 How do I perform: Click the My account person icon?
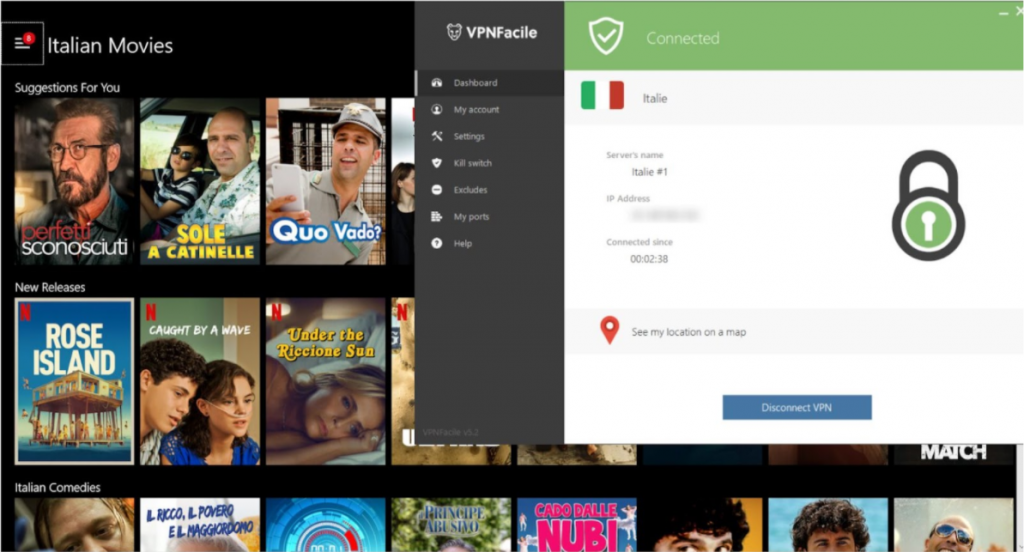437,110
